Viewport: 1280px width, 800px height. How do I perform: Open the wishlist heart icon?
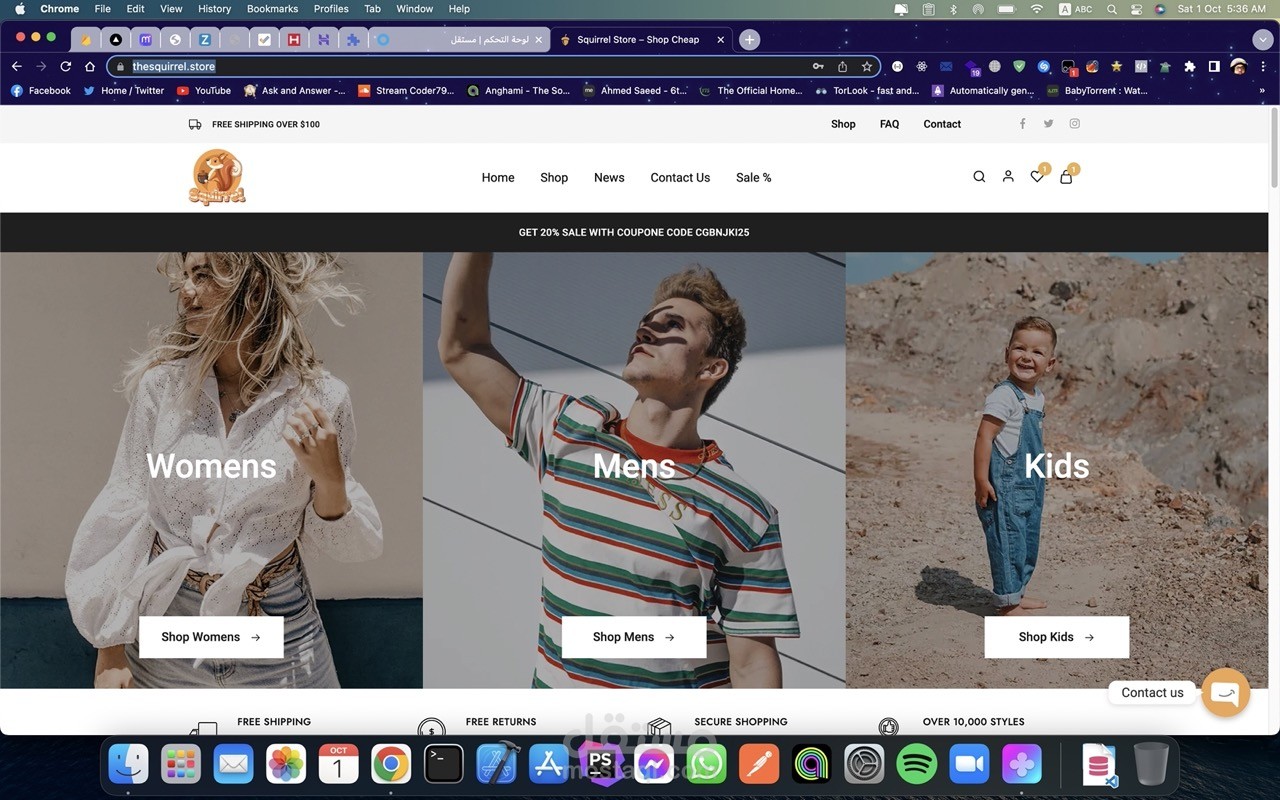(1037, 176)
